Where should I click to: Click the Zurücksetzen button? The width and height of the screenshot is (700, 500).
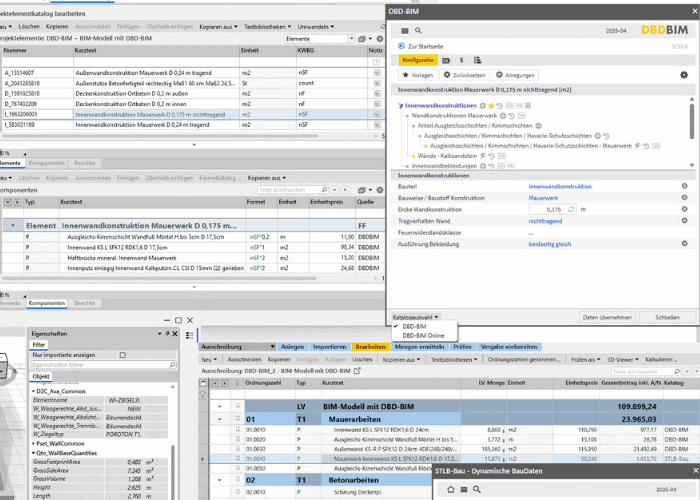click(464, 75)
